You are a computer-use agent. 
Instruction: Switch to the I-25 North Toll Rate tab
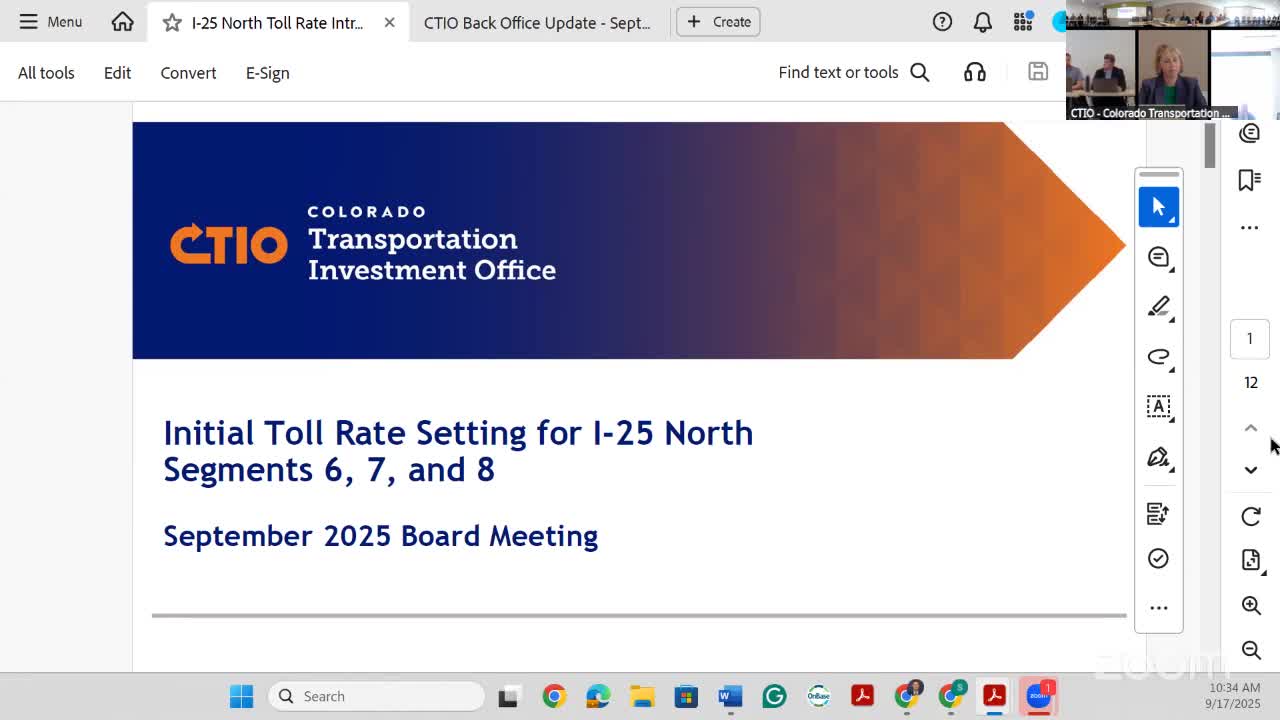coord(277,22)
